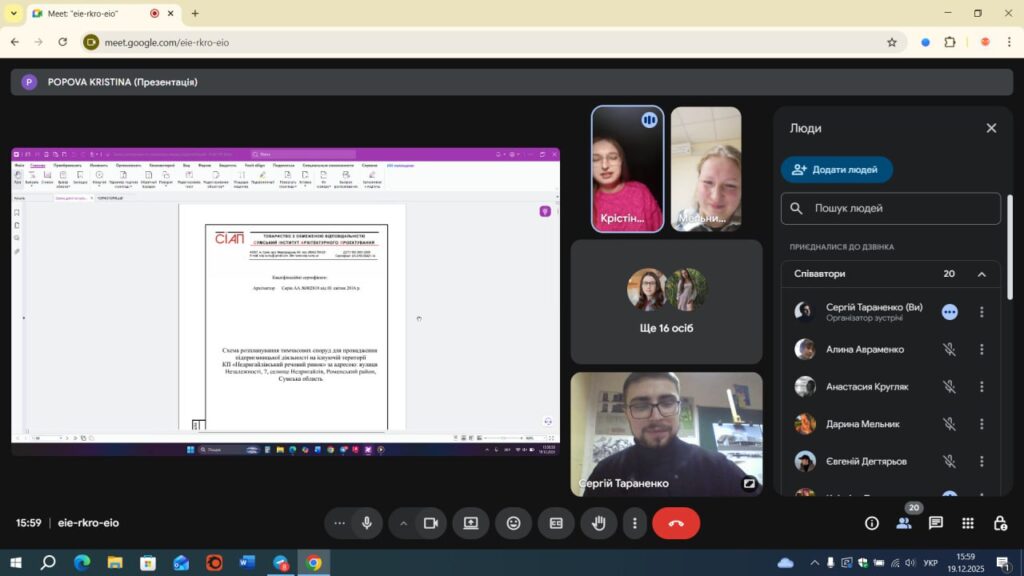Open more options menu in call bar
The width and height of the screenshot is (1024, 576).
click(634, 523)
